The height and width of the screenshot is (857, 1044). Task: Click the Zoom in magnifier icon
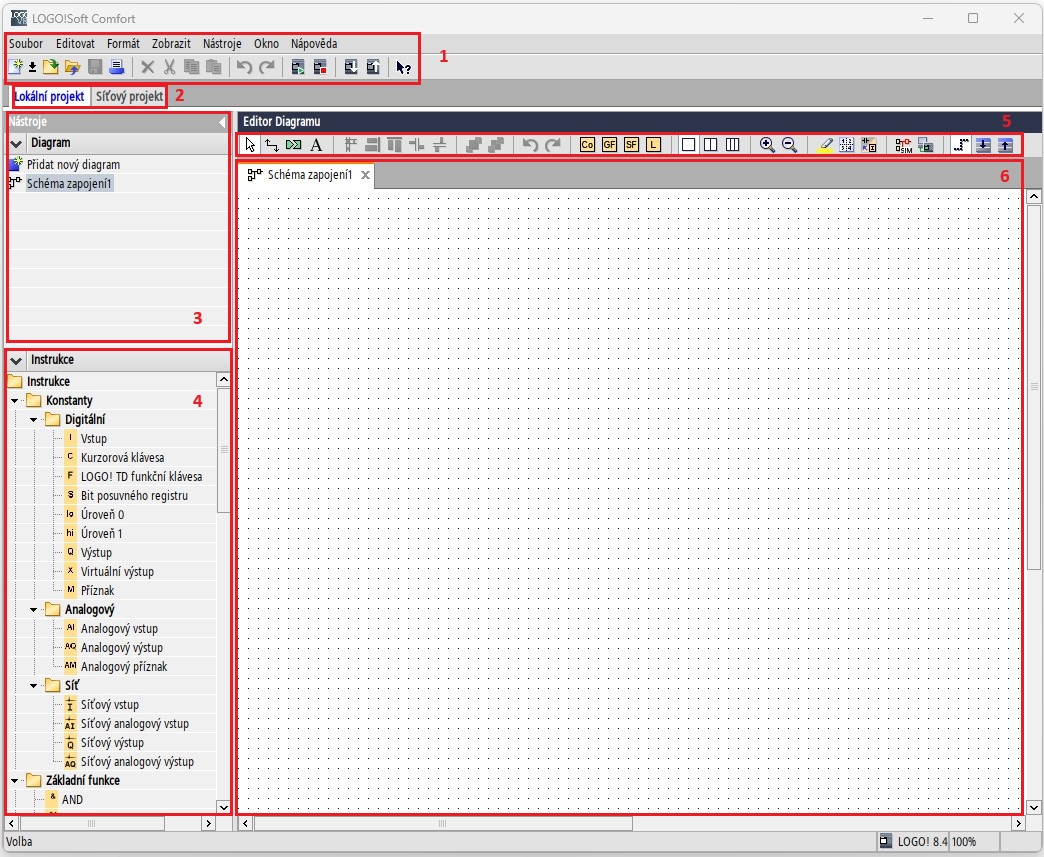point(767,145)
